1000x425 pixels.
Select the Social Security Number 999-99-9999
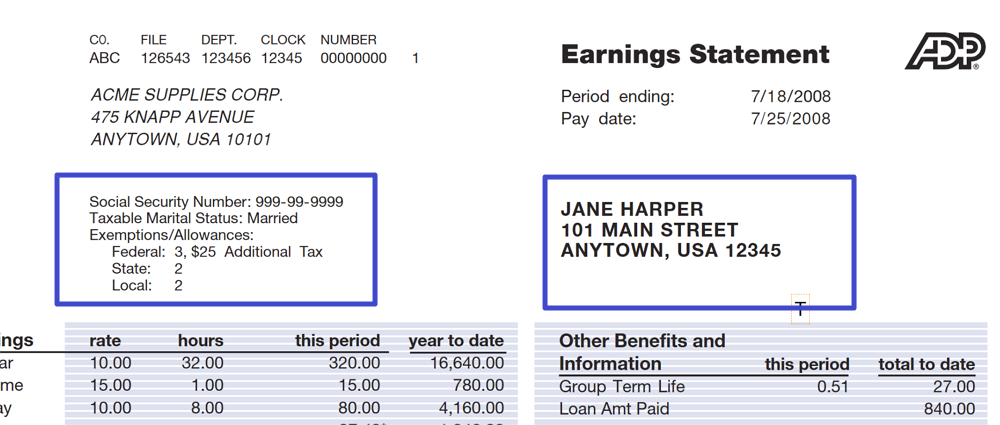299,202
